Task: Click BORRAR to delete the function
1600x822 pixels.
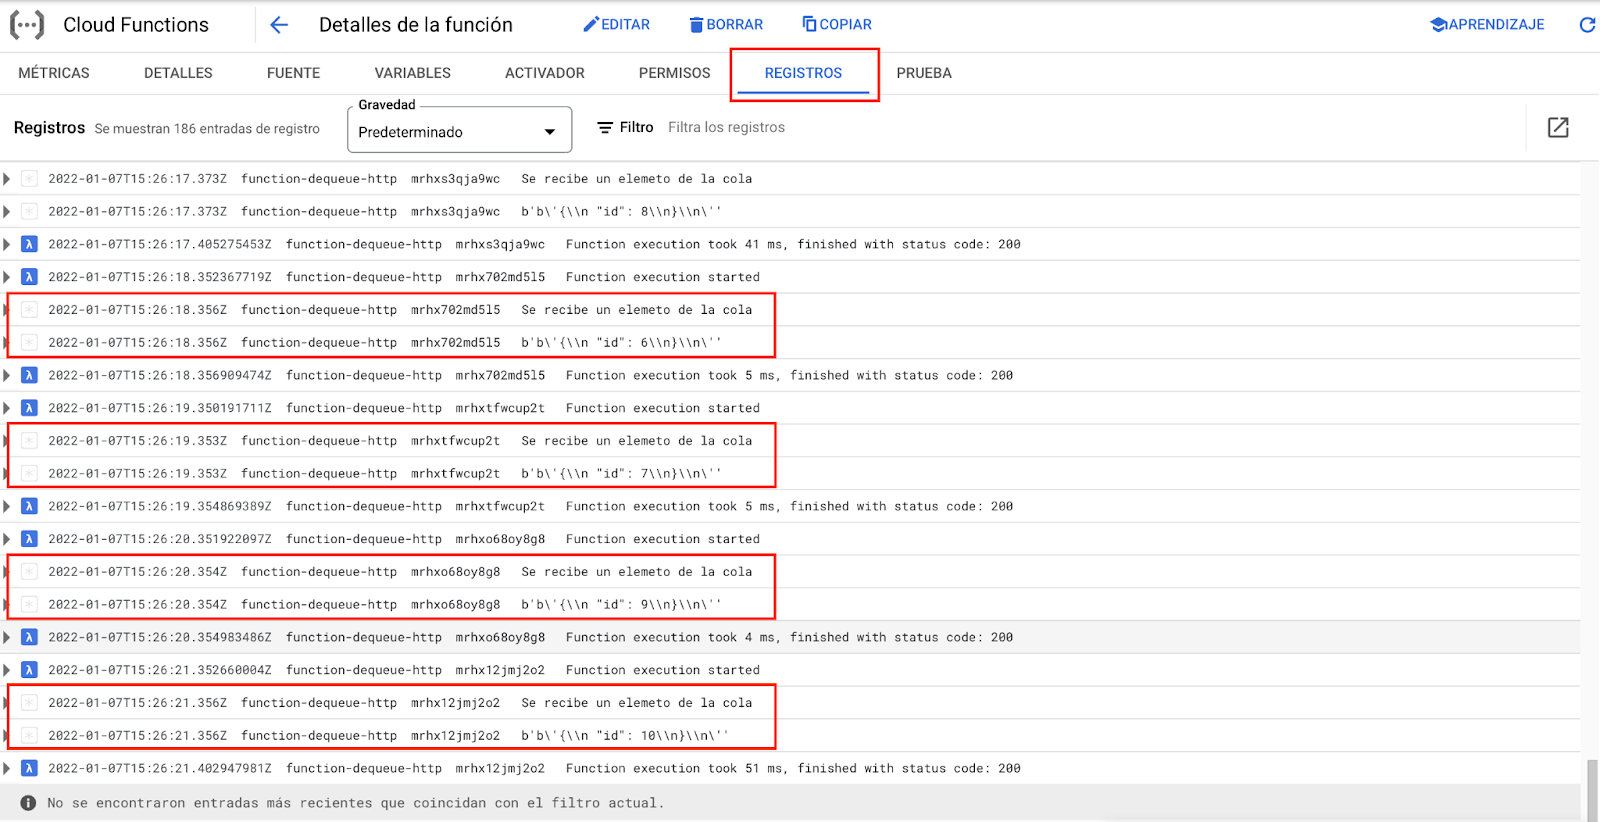Action: (x=726, y=25)
